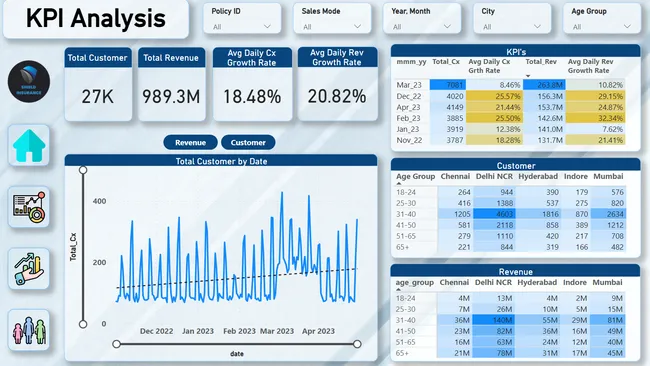Click the bottom handle of vertical Total_Cx slider
The height and width of the screenshot is (366, 650).
tap(83, 324)
